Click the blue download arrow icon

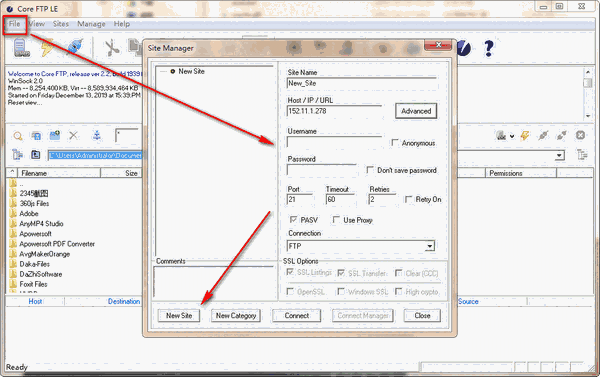click(97, 135)
